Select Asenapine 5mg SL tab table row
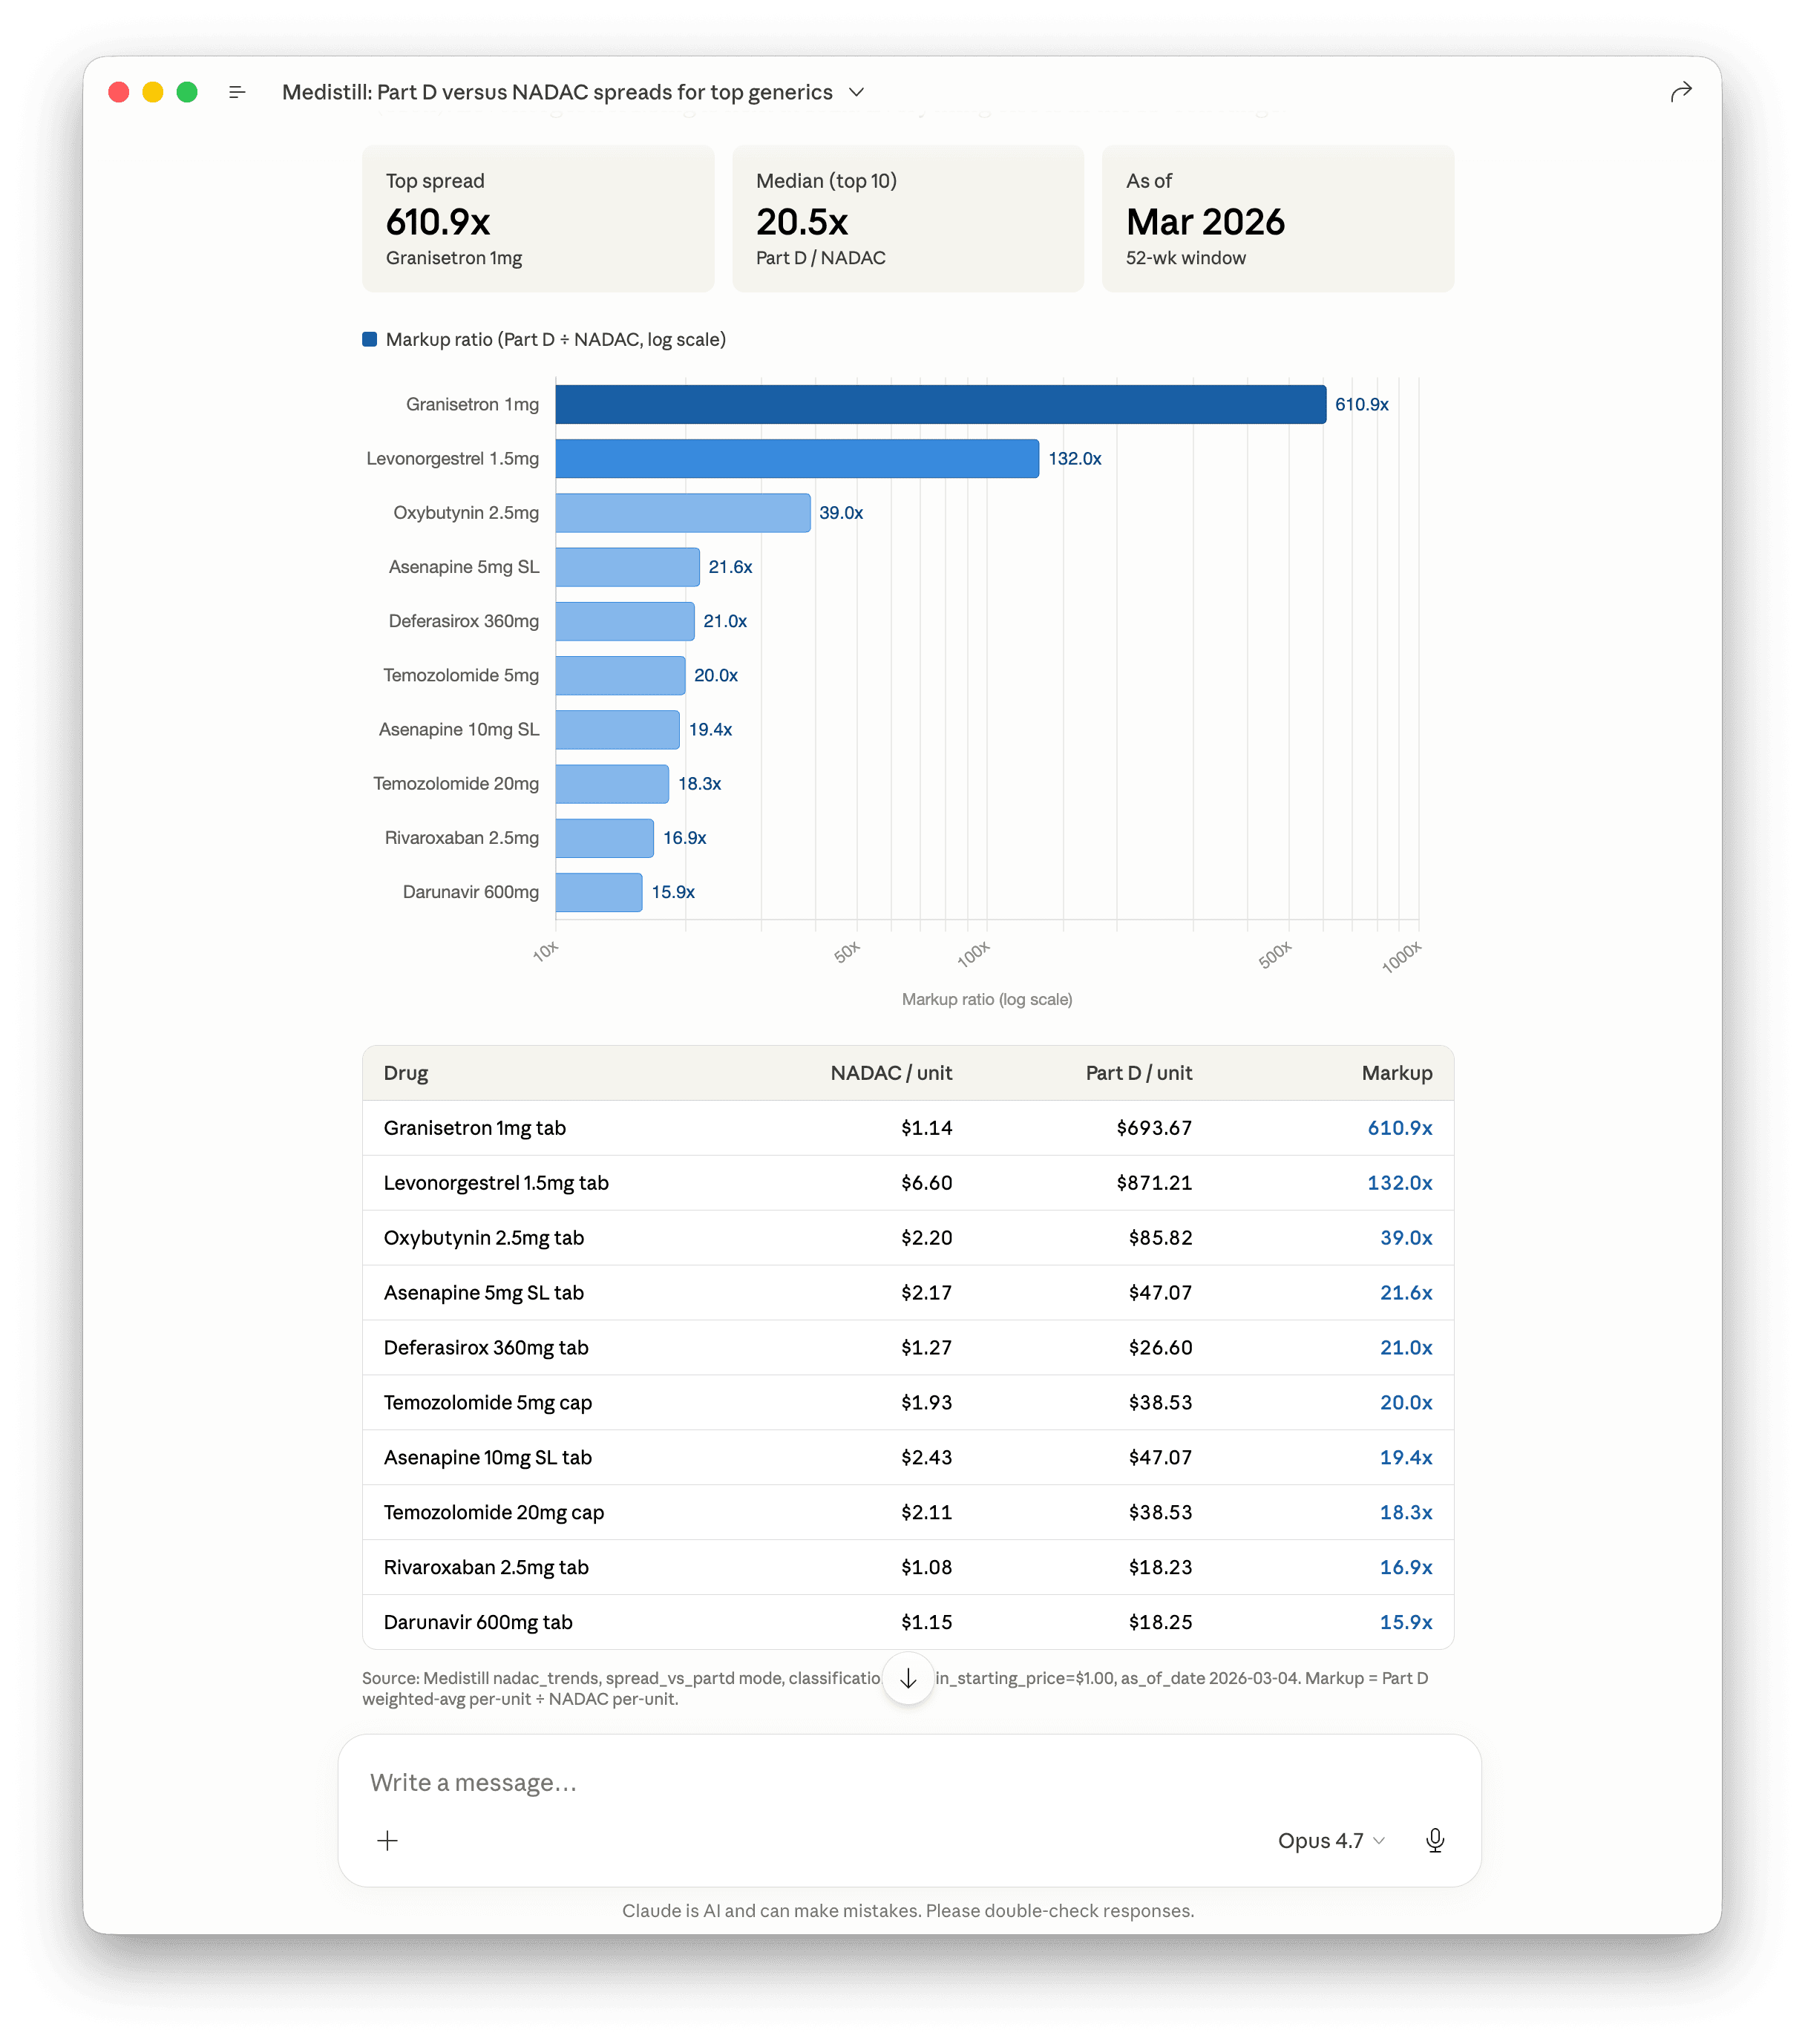This screenshot has height=2044, width=1805. click(x=908, y=1293)
